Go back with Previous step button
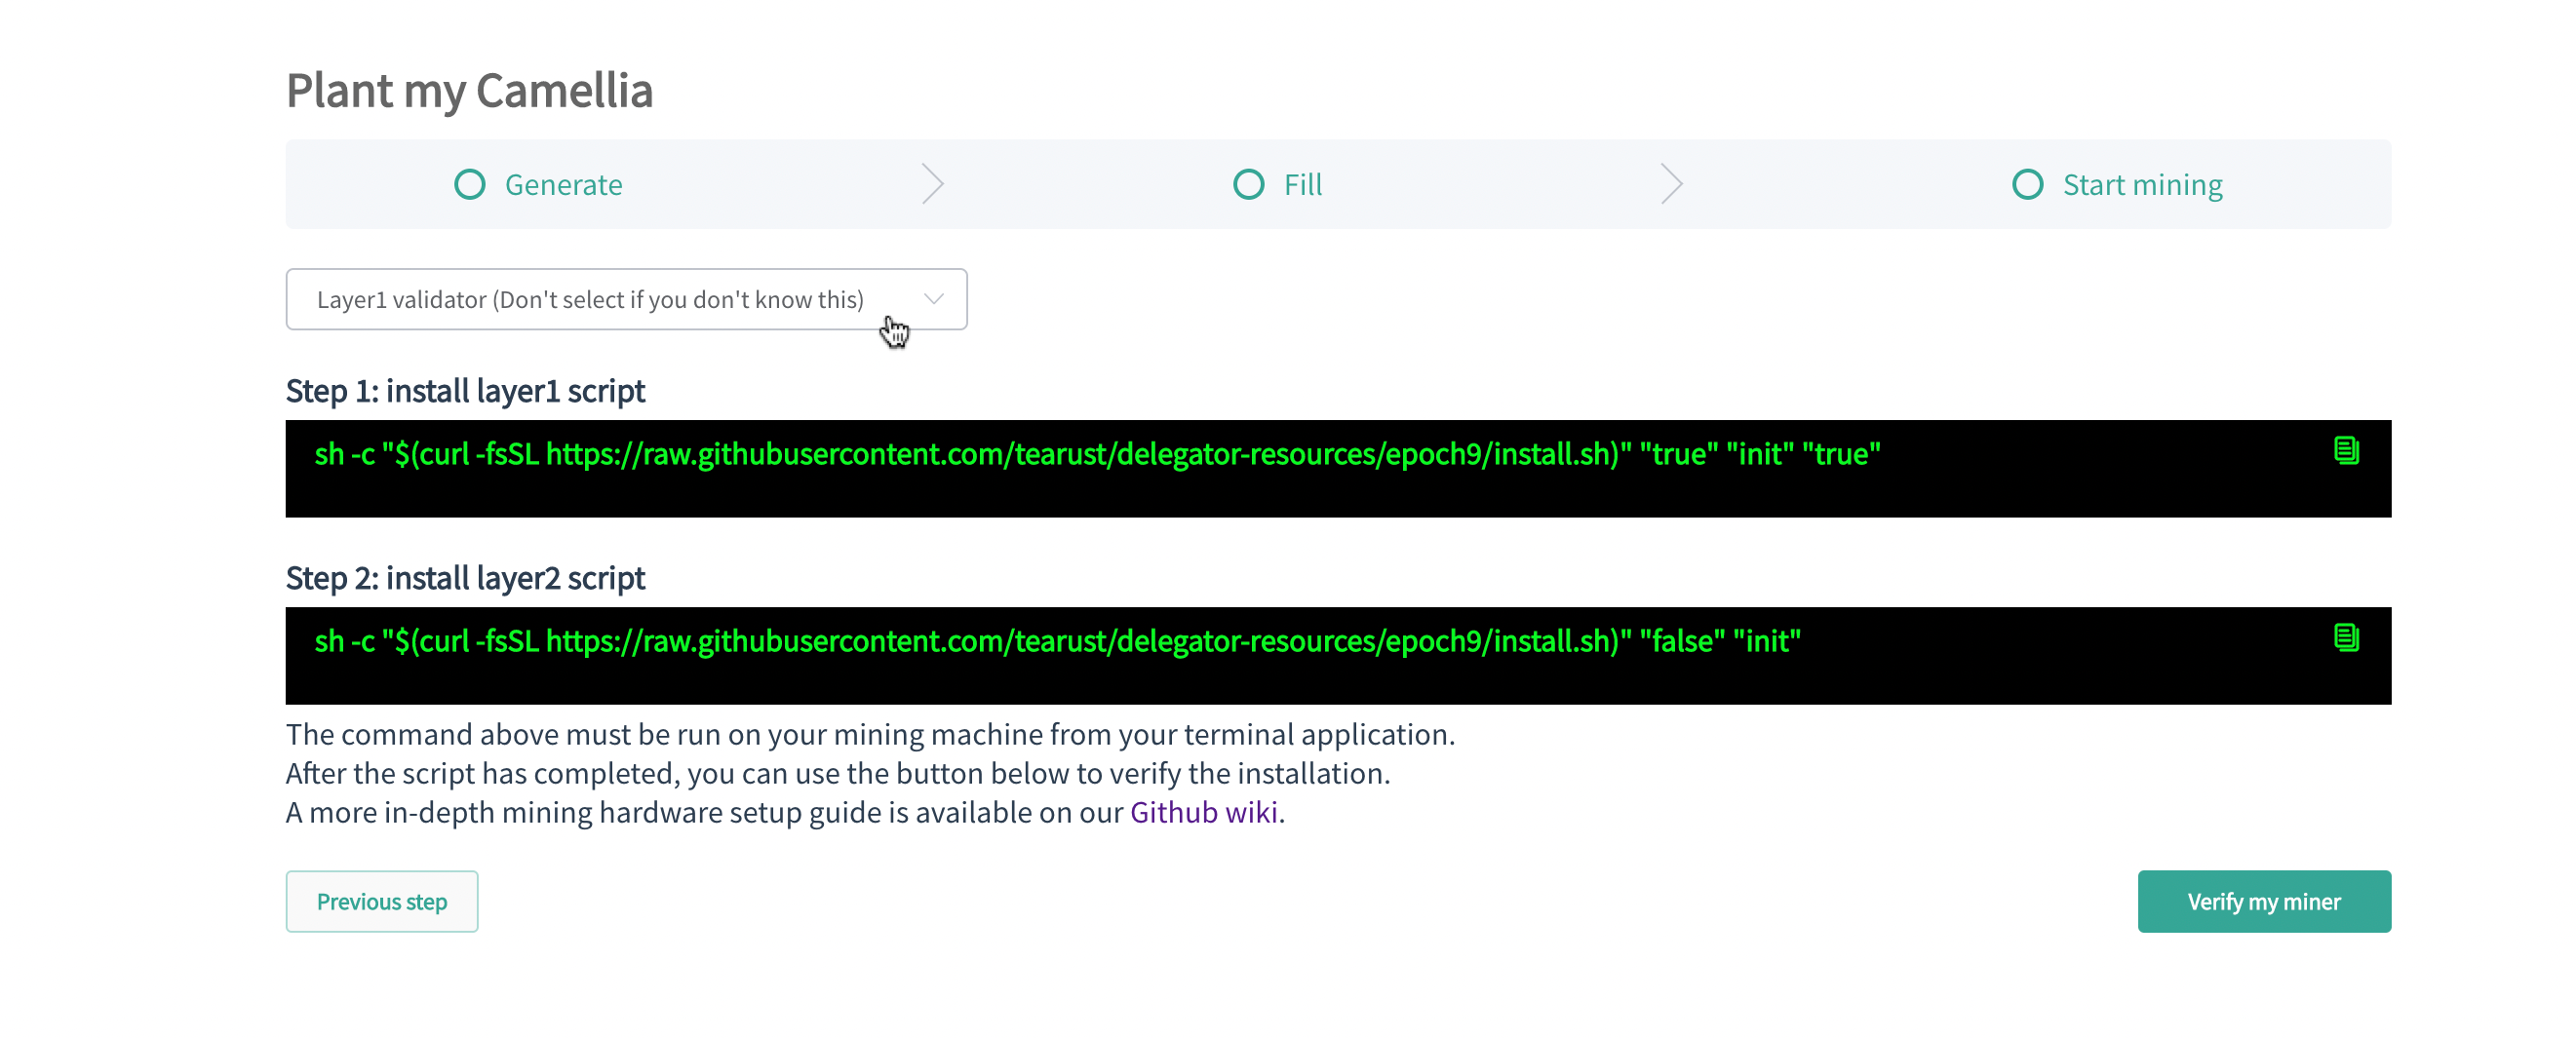This screenshot has width=2576, height=1038. tap(382, 901)
